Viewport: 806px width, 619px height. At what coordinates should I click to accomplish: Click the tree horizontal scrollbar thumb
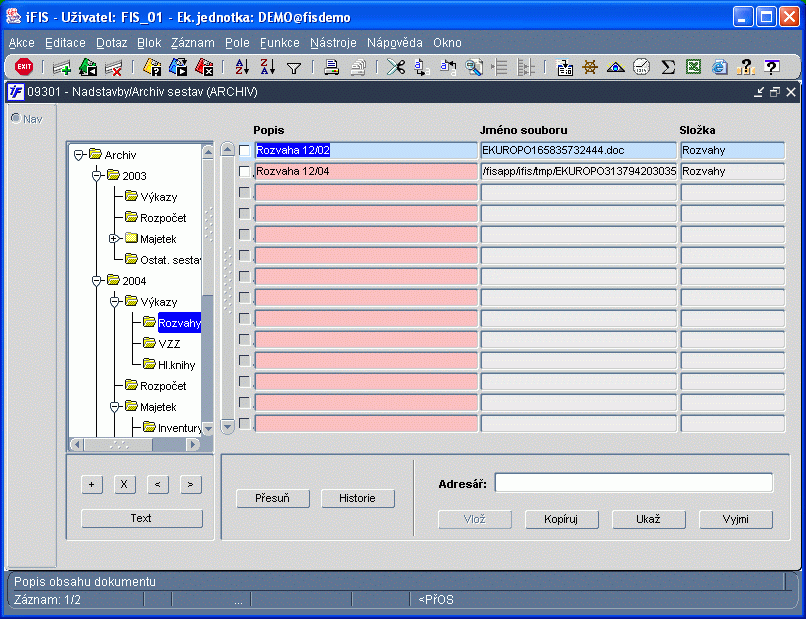(x=119, y=444)
